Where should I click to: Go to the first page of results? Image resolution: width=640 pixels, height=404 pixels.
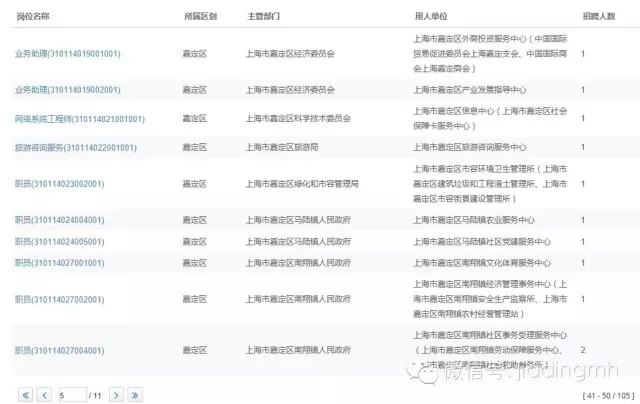[x=25, y=395]
